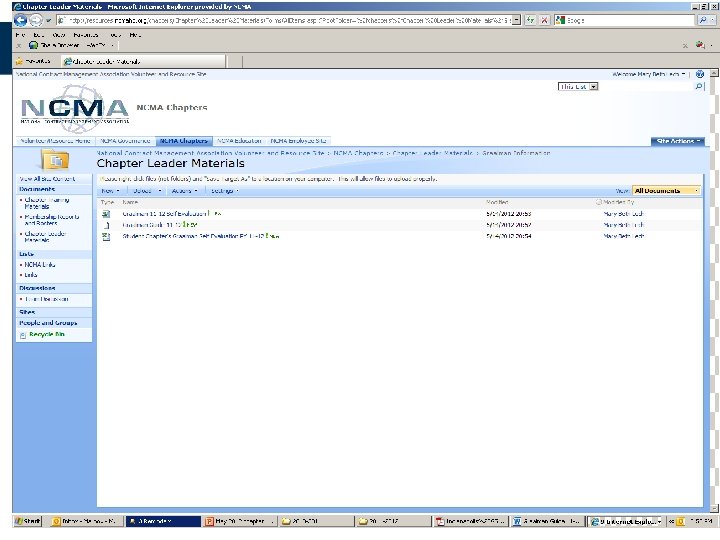720x540 pixels.
Task: Click the Chapter Leader Materials breadcrumb link
Action: [433, 153]
